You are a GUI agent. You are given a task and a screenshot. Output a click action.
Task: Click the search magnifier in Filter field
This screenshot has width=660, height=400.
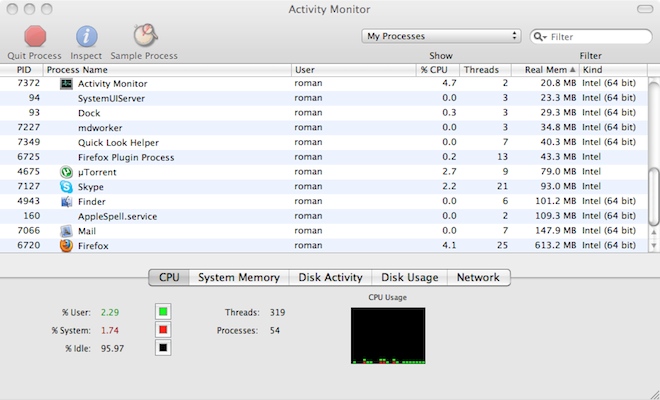[x=540, y=37]
